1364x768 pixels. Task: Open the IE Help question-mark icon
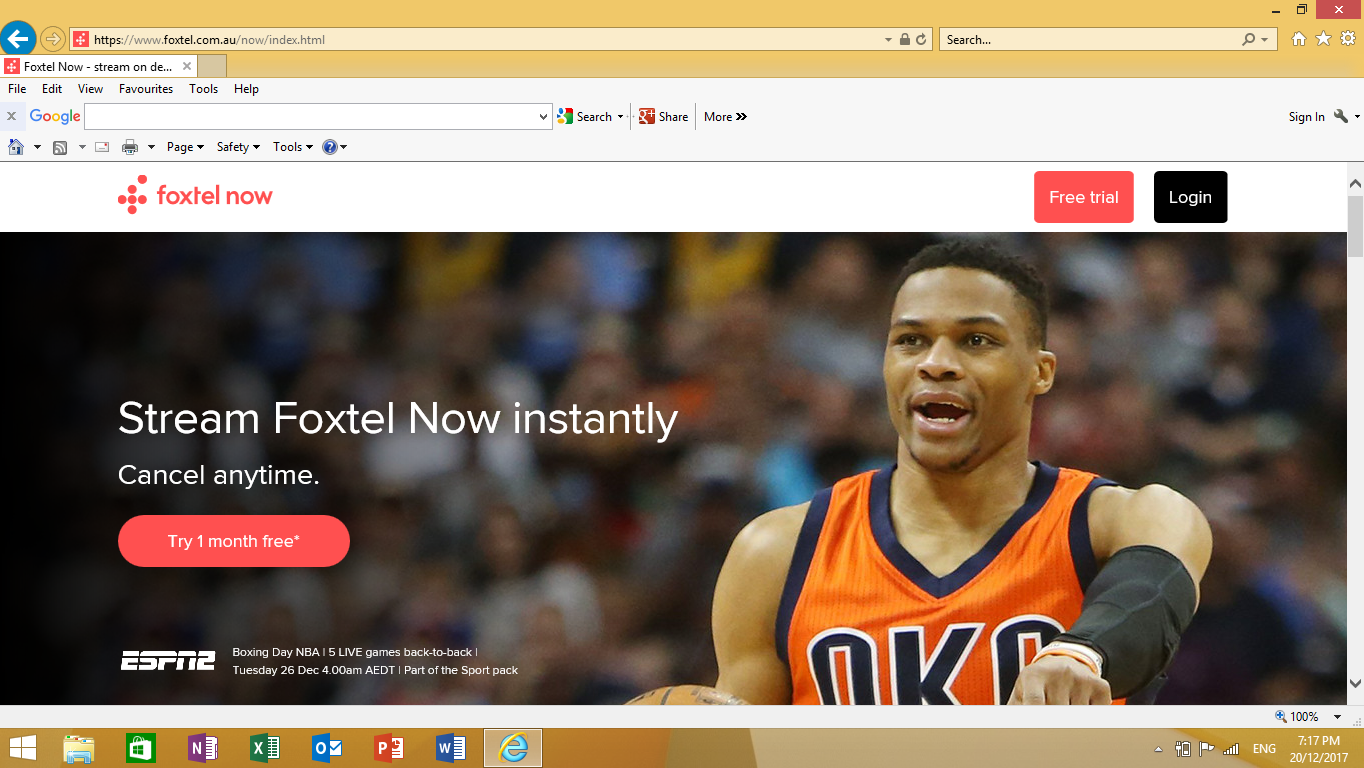329,146
